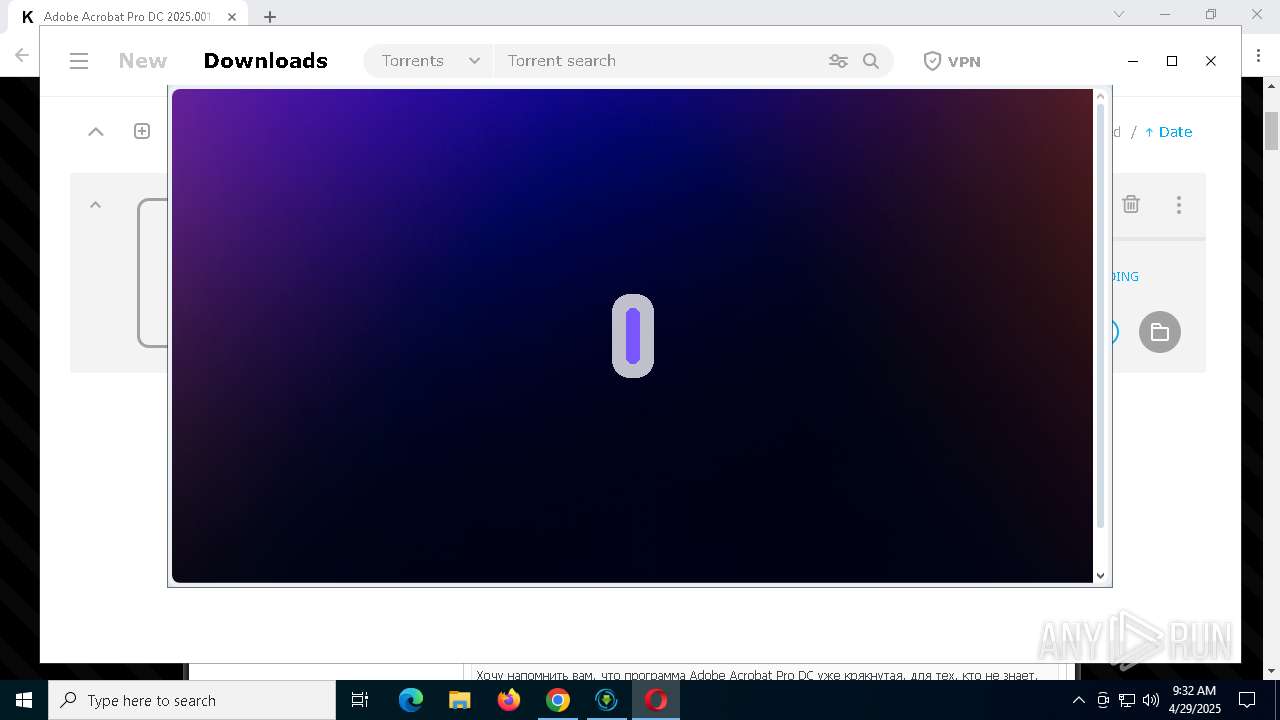Open the browser tab list chevron
Screen dimensions: 1280x720
click(1119, 14)
